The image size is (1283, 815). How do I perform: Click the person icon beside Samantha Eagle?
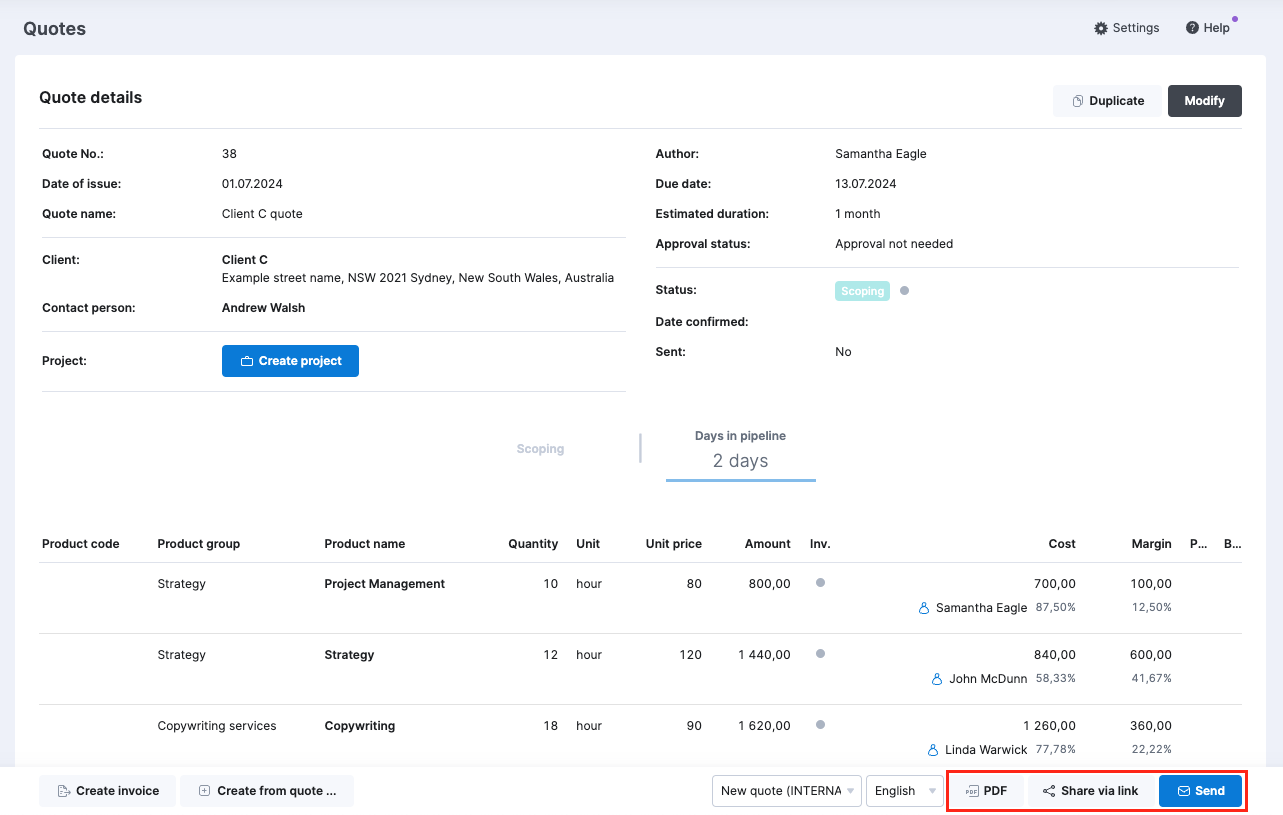coord(924,608)
